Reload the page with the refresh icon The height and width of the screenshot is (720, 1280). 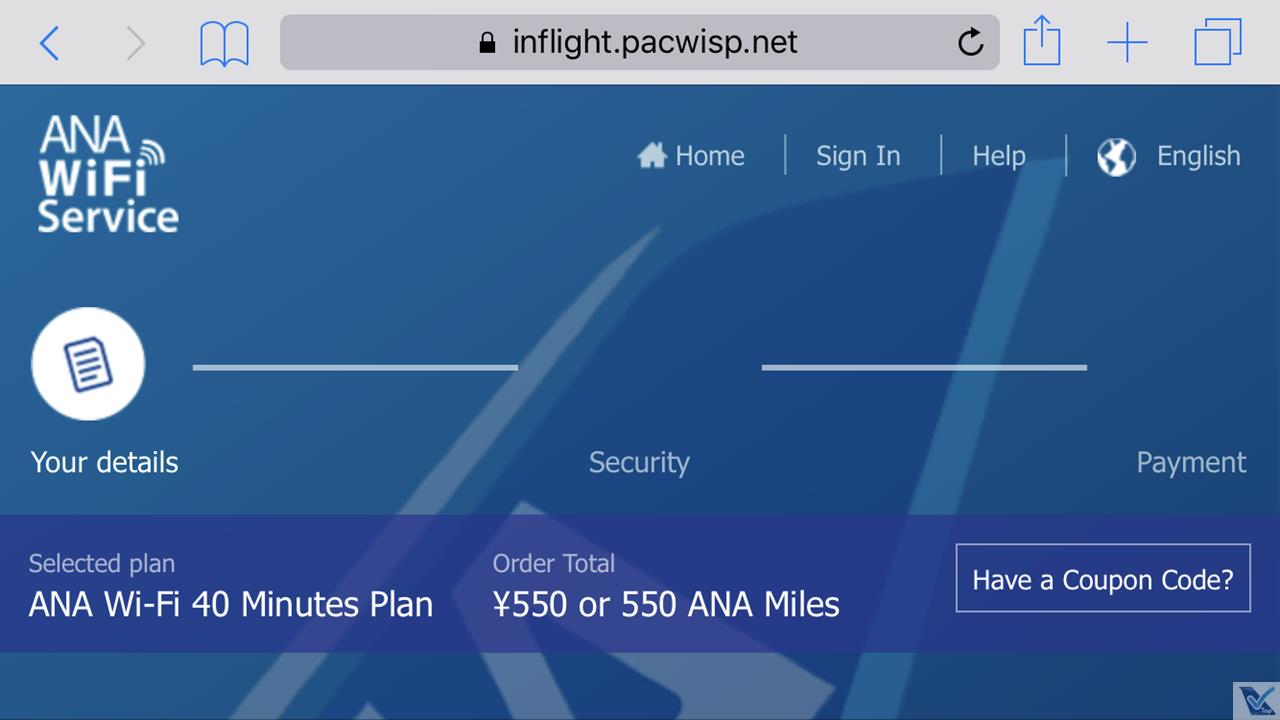tap(970, 42)
